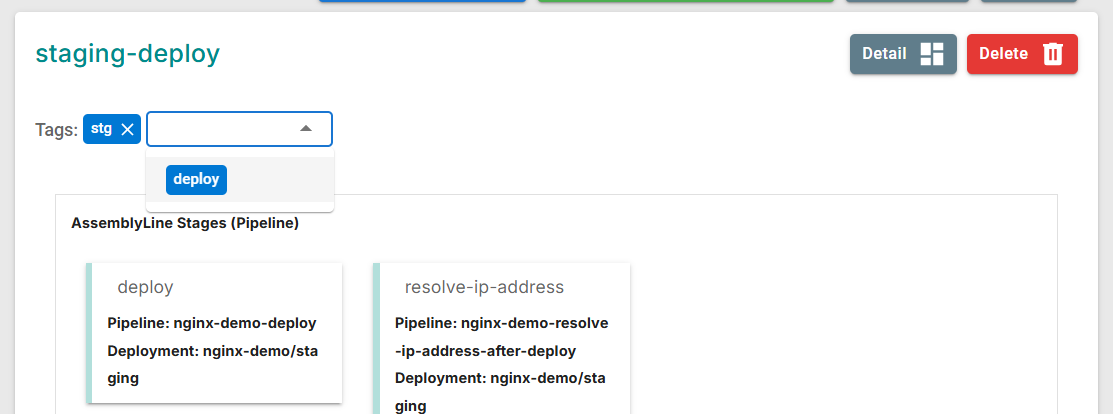
Task: Open the staging-deploy title
Action: [x=127, y=53]
